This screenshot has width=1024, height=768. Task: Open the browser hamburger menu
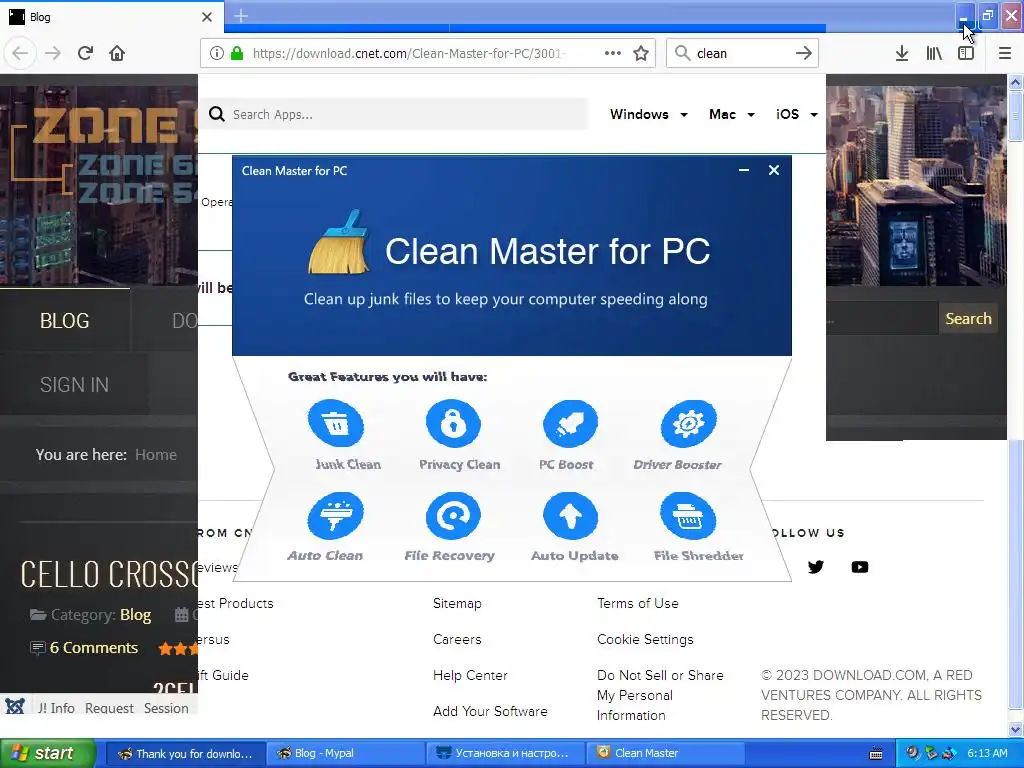(x=1005, y=54)
